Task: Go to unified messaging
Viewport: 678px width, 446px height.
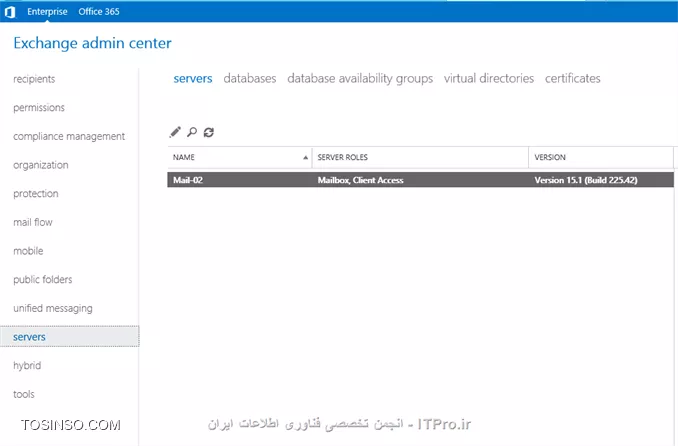Action: (53, 308)
